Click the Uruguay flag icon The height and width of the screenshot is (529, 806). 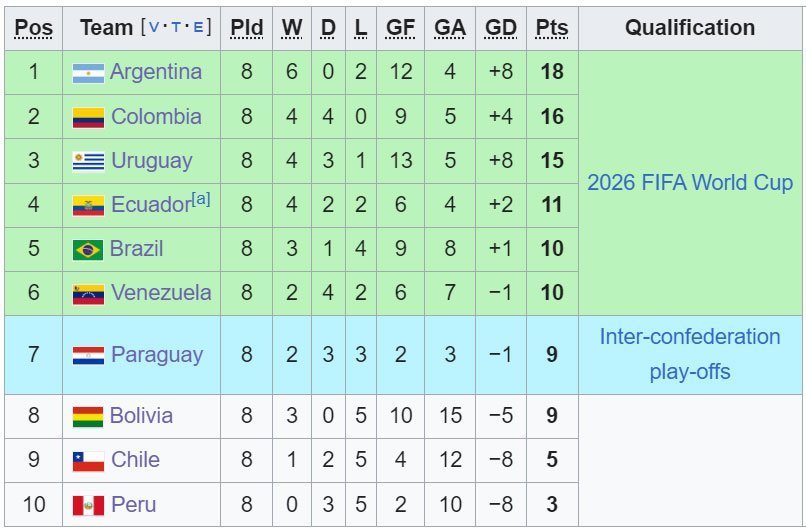(88, 161)
